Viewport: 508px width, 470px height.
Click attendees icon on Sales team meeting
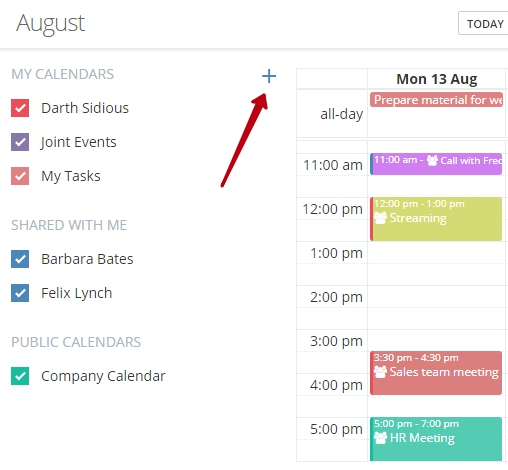(380, 372)
